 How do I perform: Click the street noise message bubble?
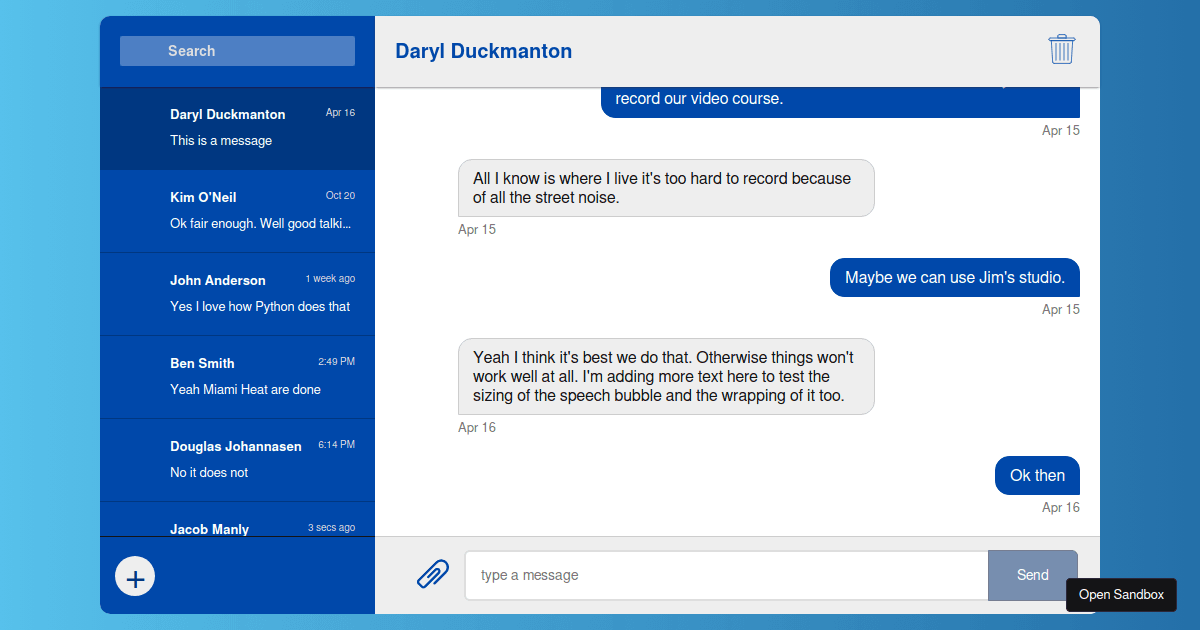(x=666, y=188)
